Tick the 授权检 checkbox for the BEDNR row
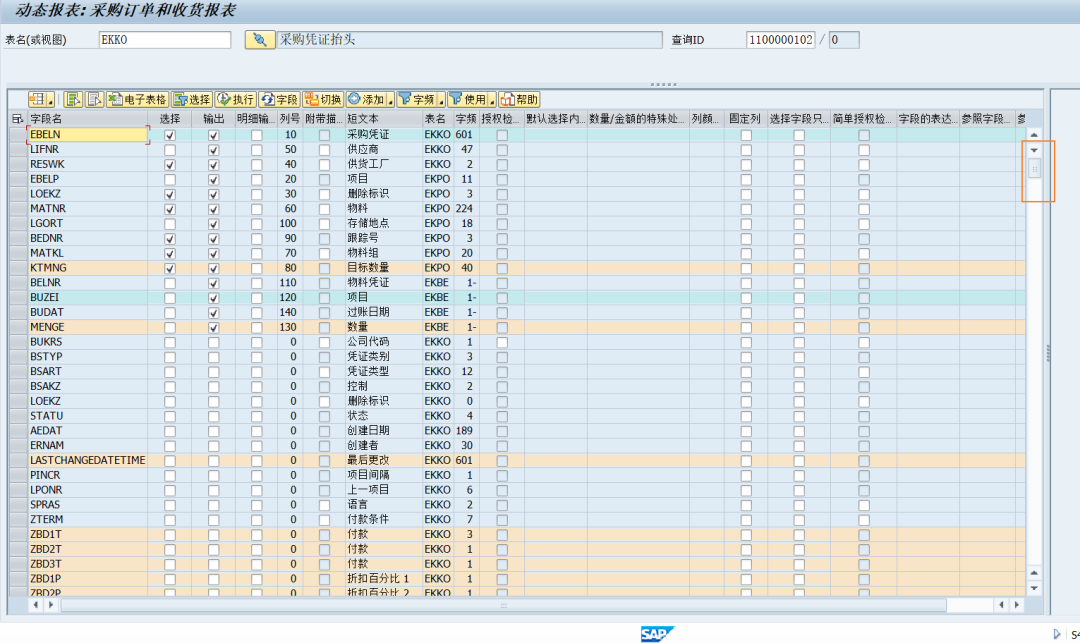 502,239
